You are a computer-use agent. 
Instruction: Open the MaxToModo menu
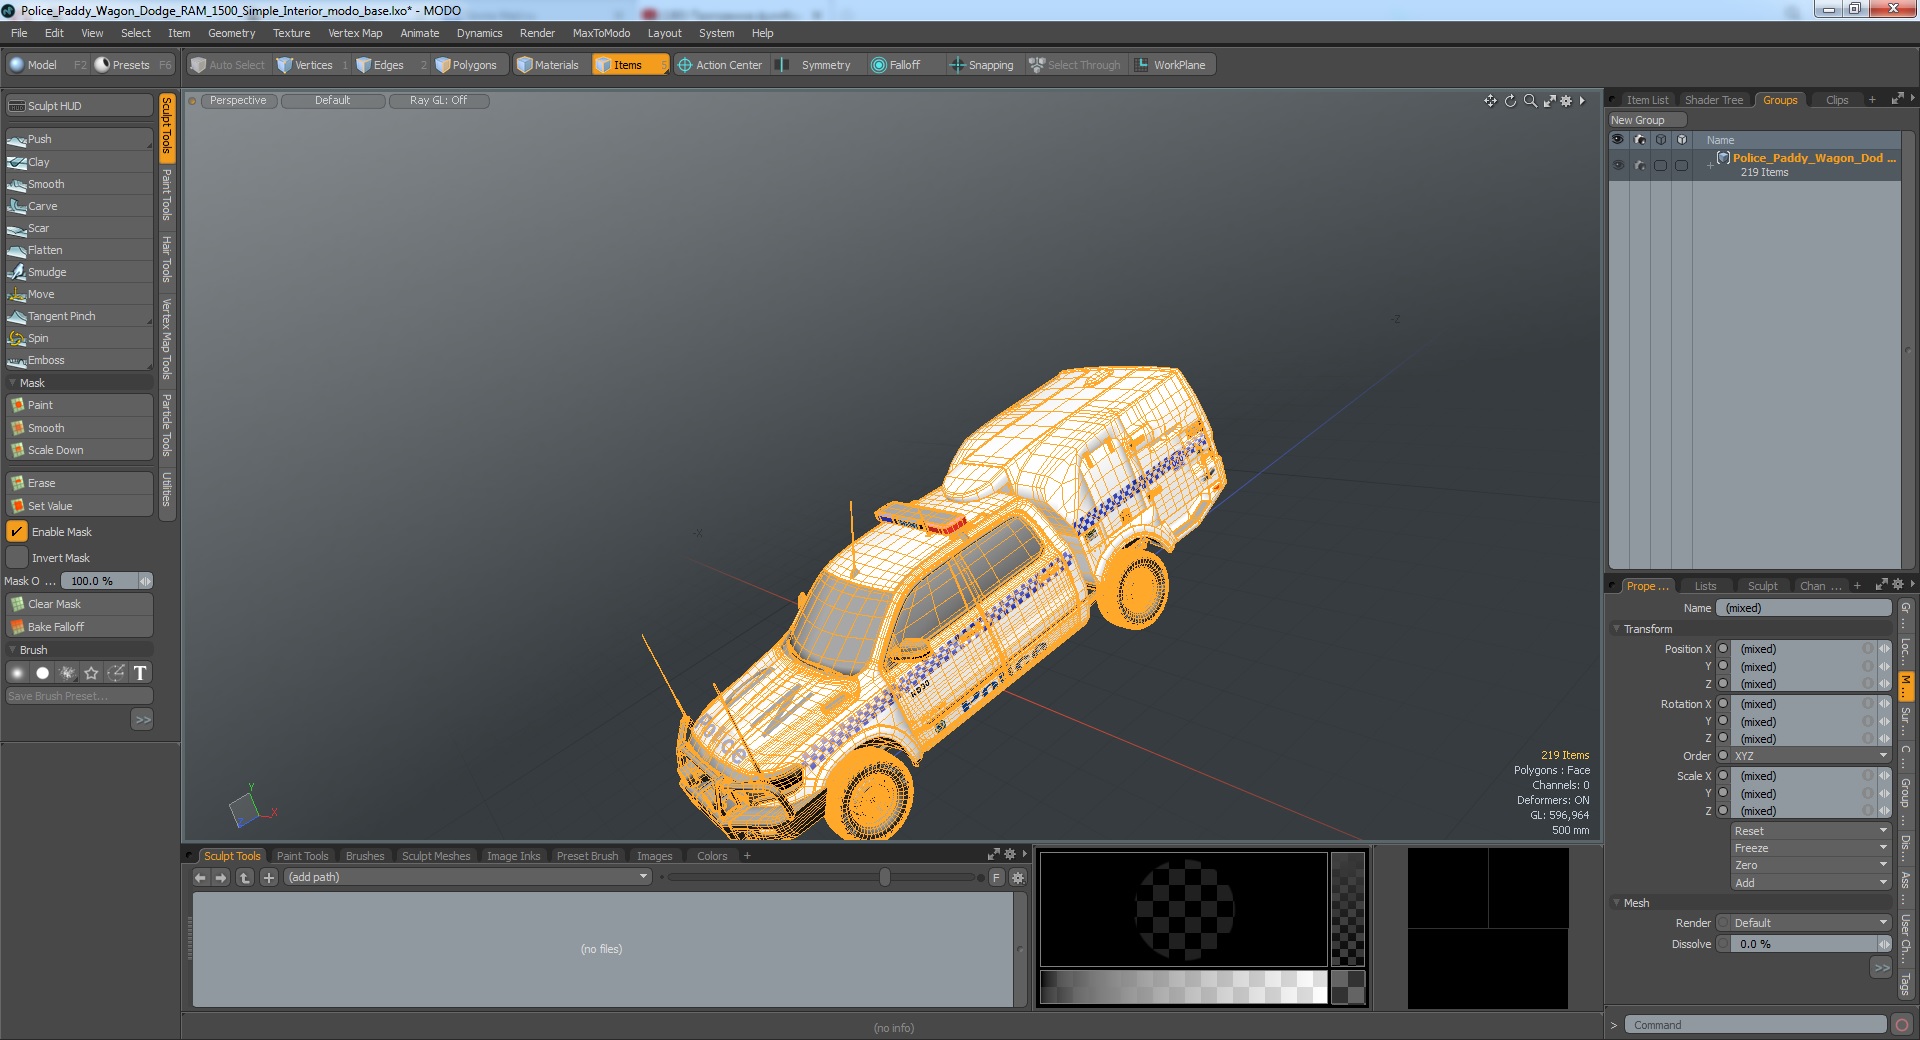point(601,33)
